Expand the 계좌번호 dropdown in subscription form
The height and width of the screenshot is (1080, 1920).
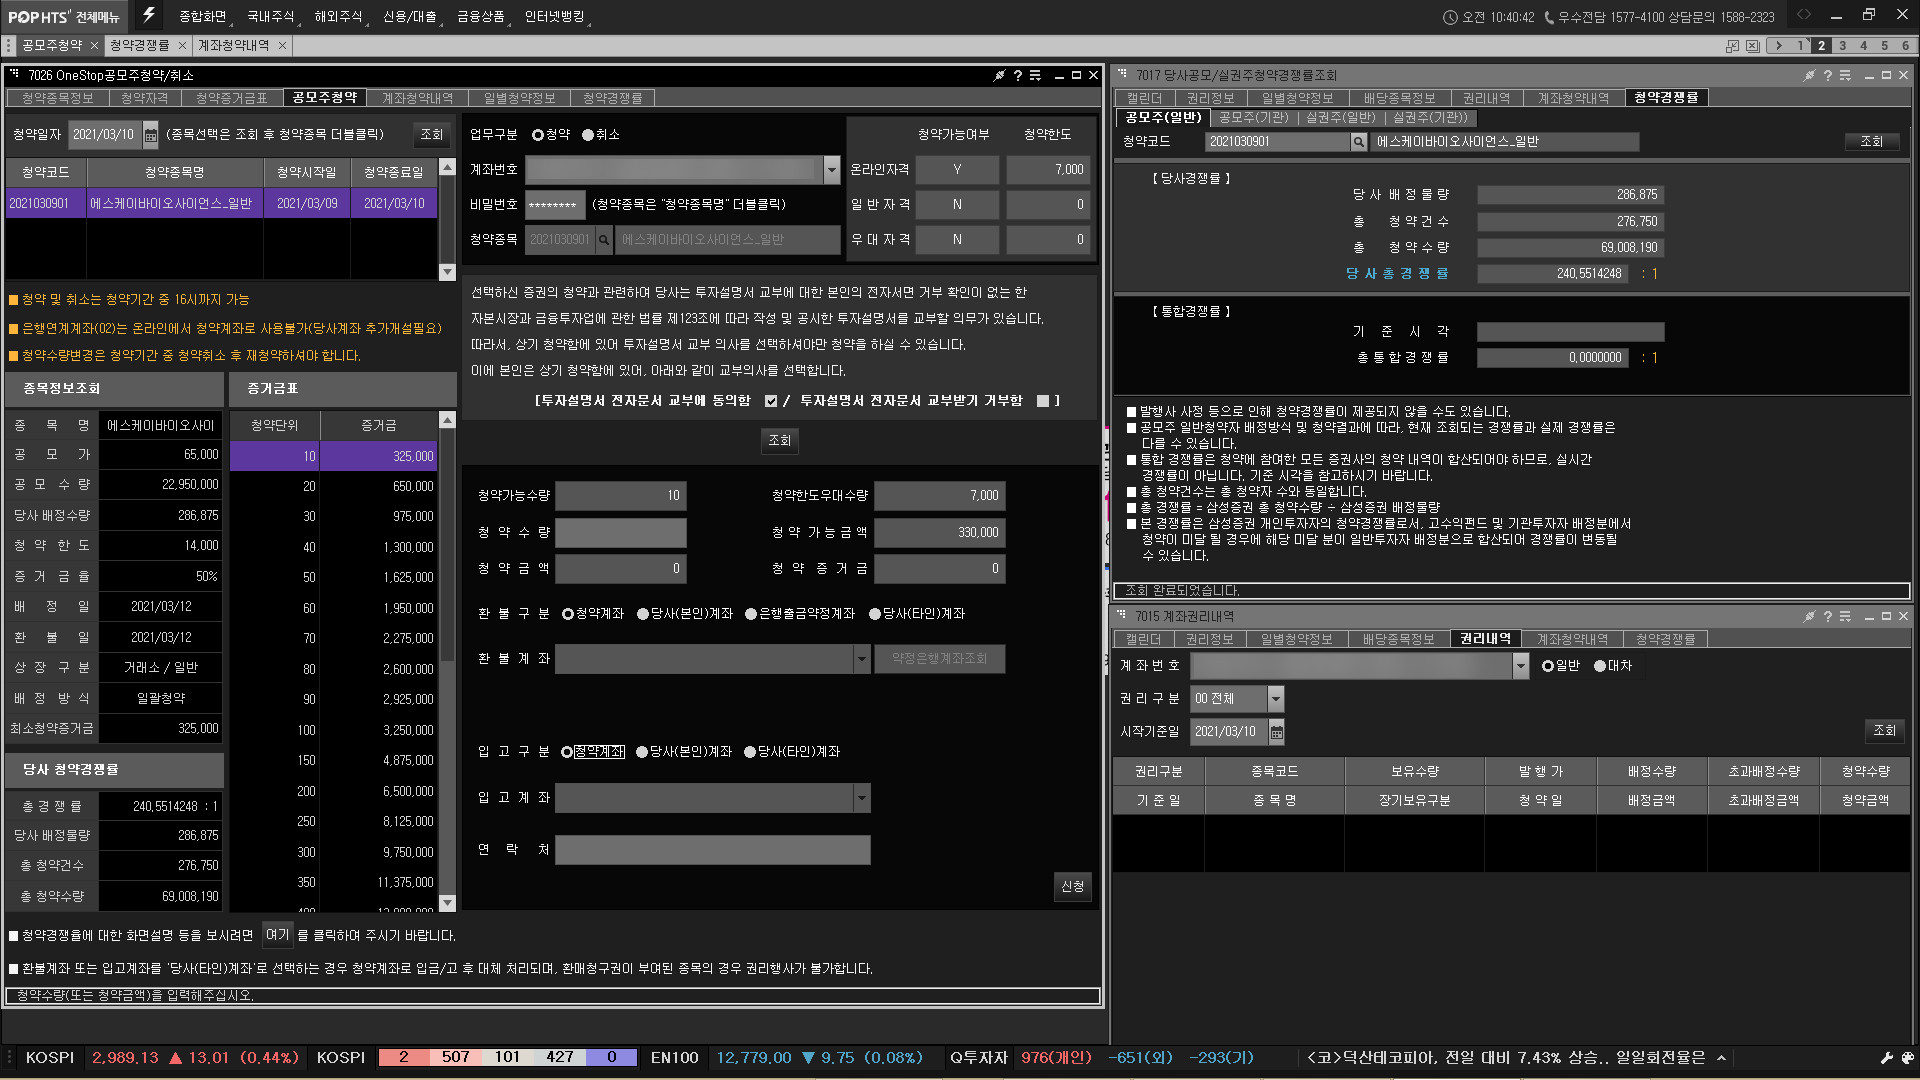coord(831,170)
